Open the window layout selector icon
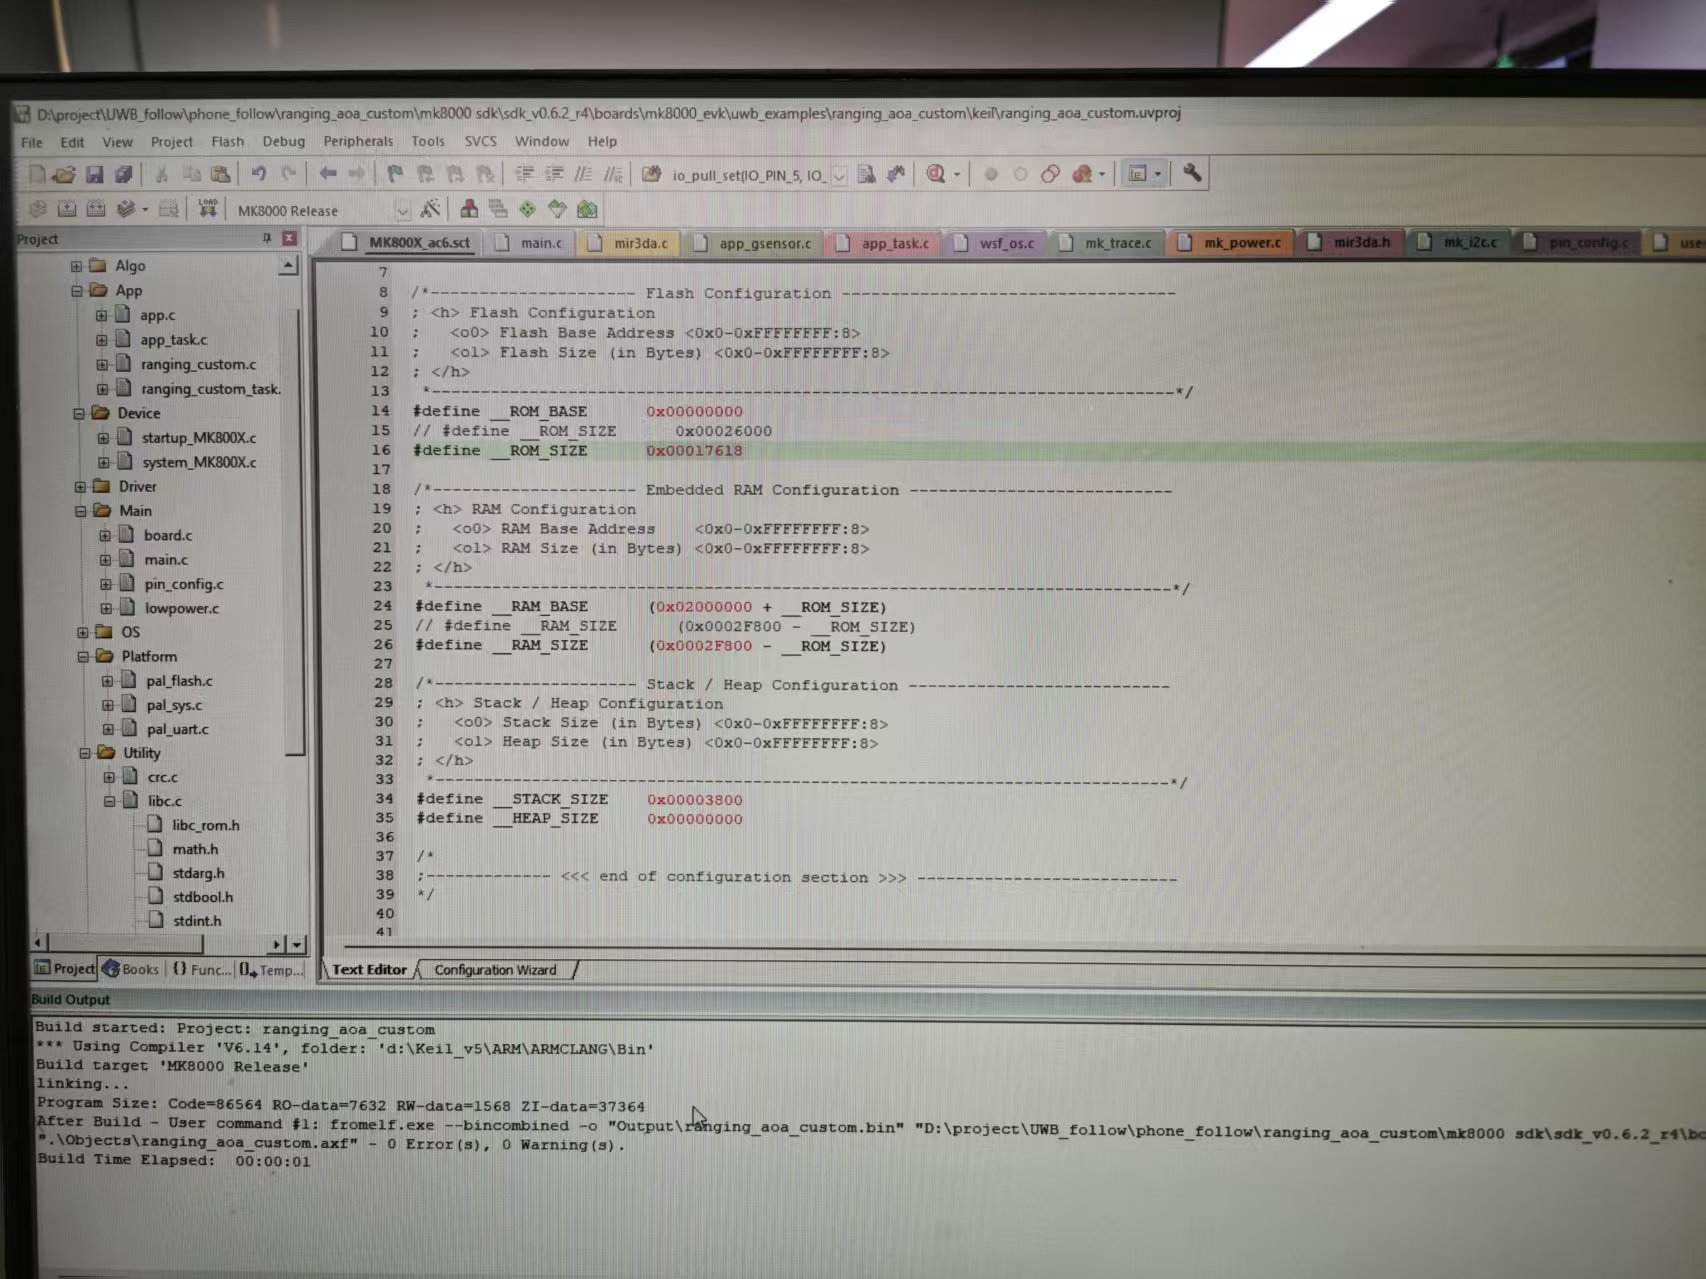1706x1279 pixels. click(x=1137, y=174)
